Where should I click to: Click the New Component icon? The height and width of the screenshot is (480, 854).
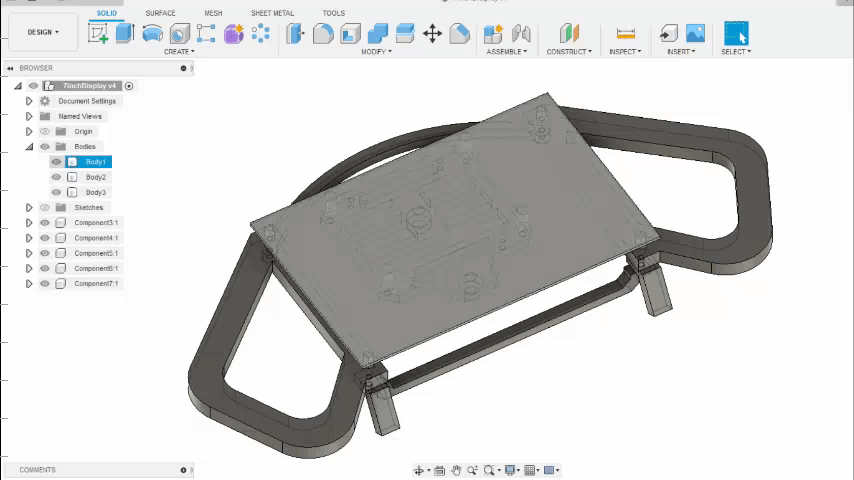pos(493,34)
